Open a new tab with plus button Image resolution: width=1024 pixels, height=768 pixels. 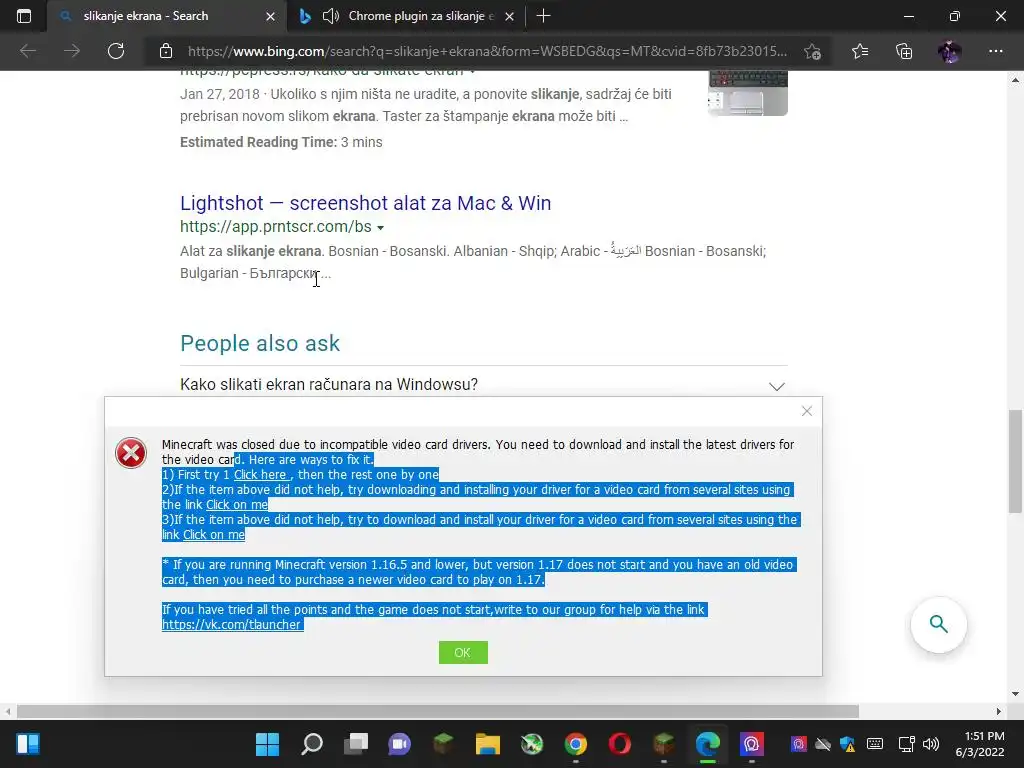point(543,16)
